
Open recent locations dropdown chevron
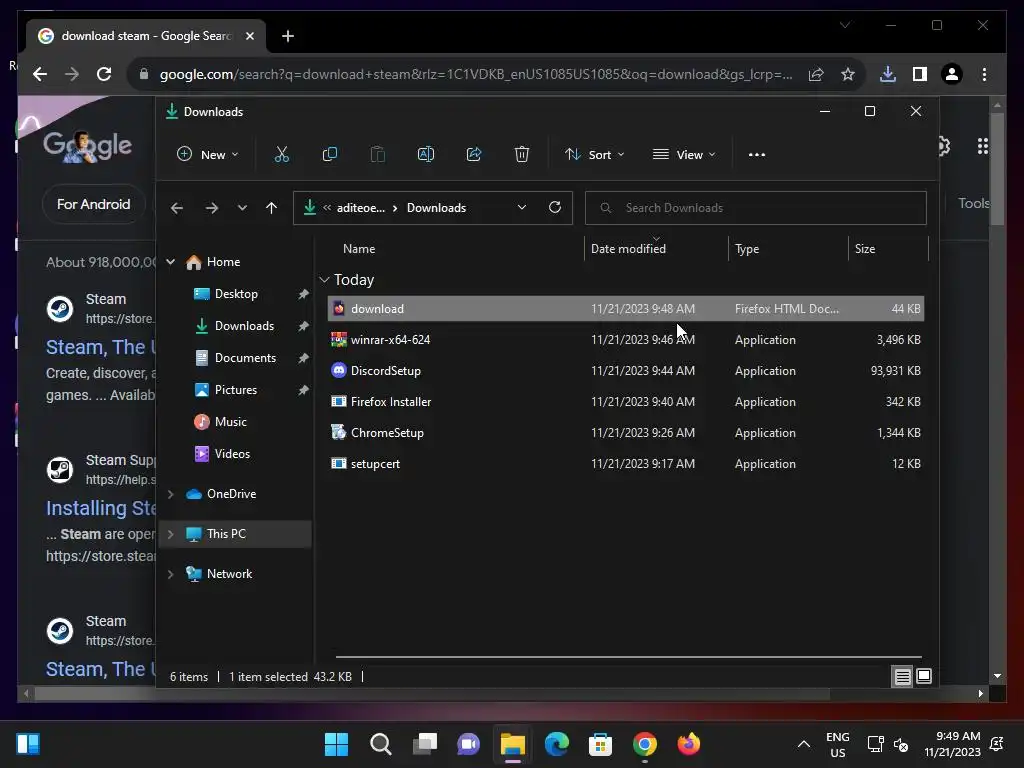tap(242, 208)
